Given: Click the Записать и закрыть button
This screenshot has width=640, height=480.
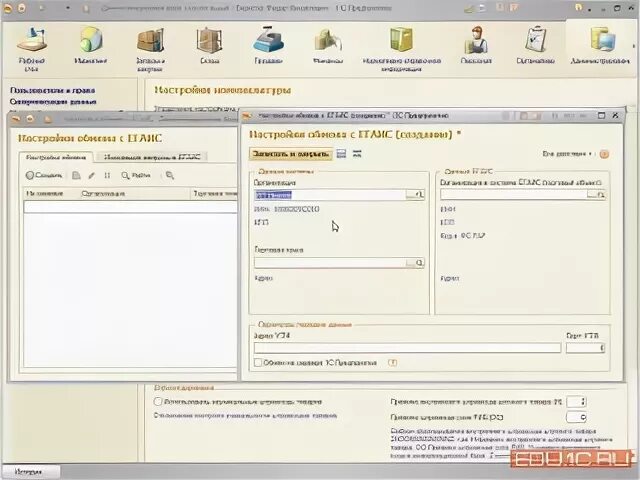Looking at the screenshot, I should [x=291, y=154].
